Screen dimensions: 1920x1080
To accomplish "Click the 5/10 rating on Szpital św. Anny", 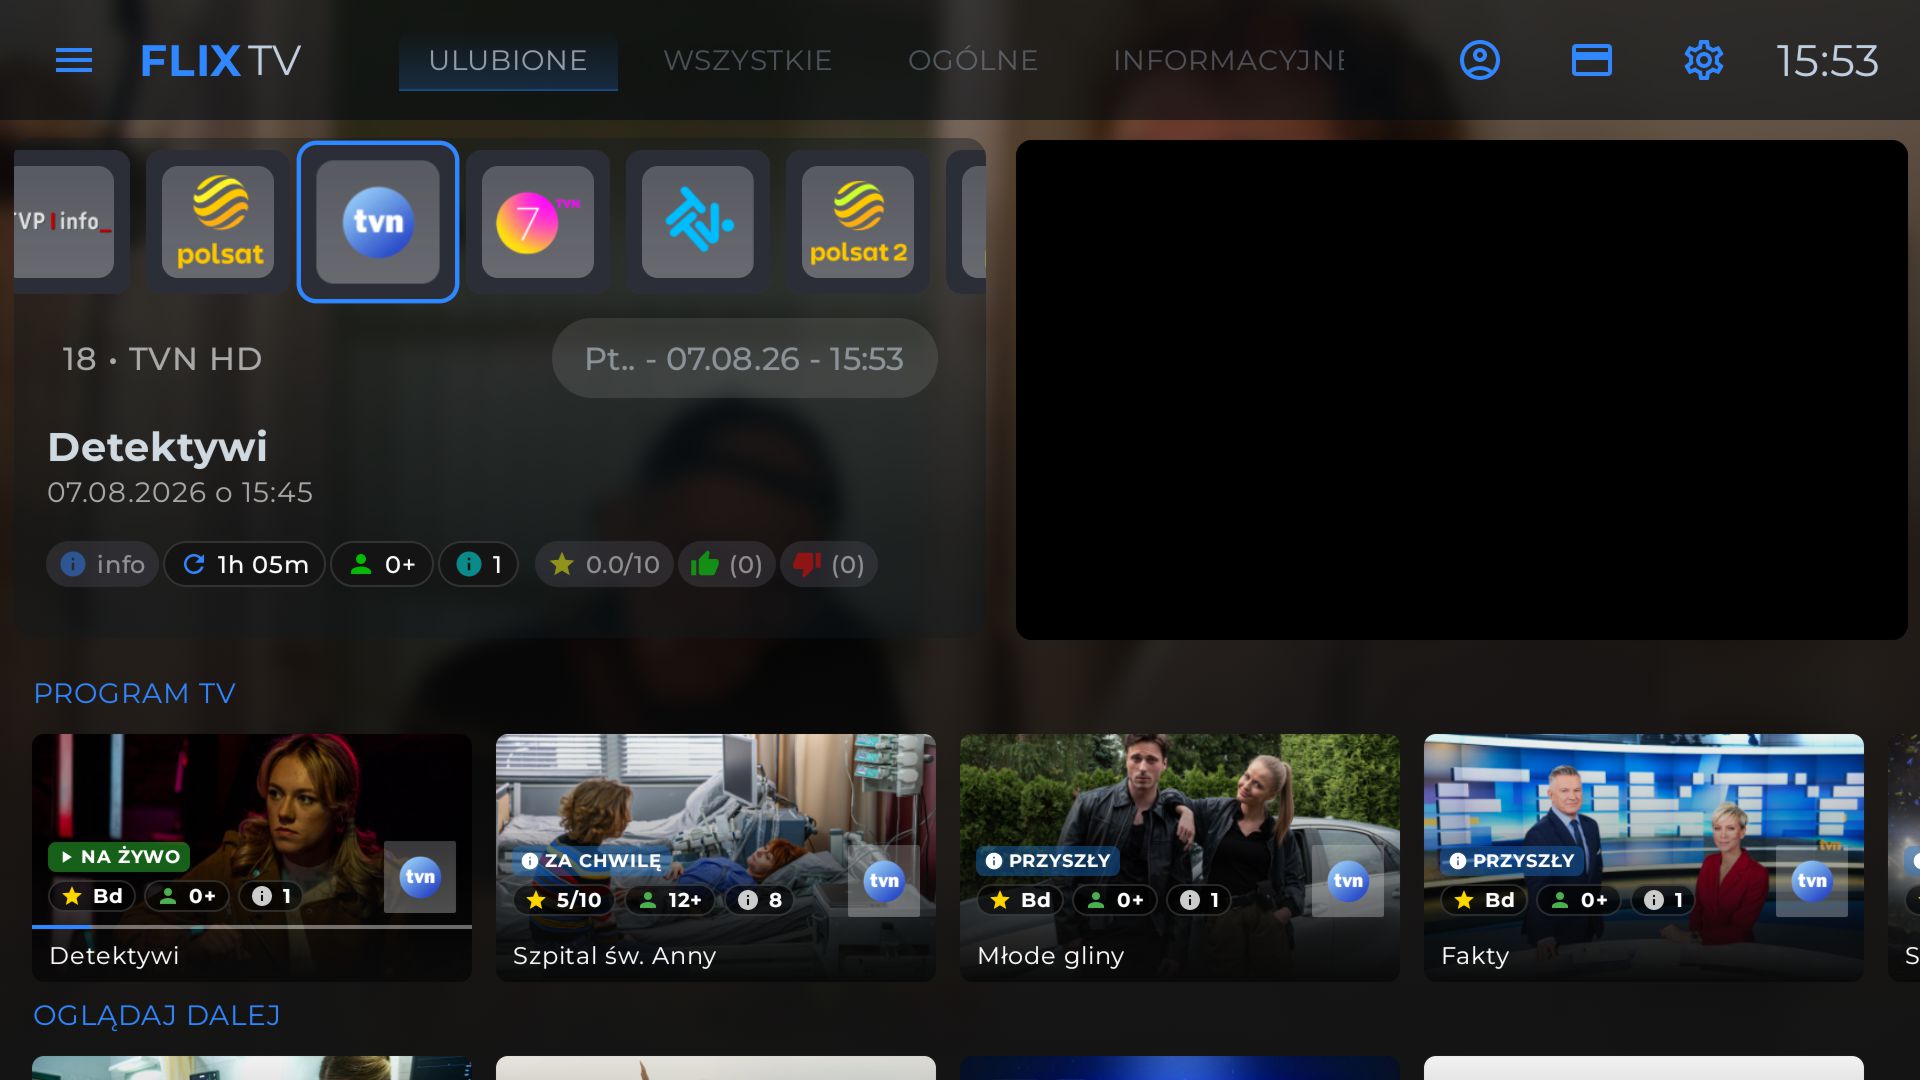I will [x=565, y=900].
